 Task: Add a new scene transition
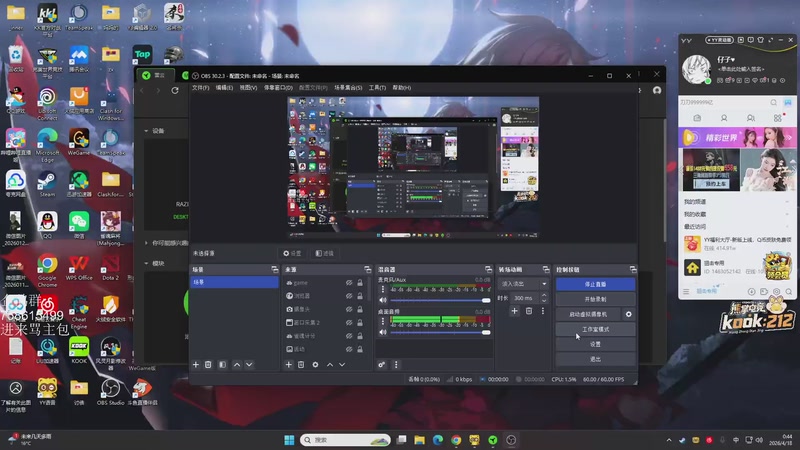pos(514,311)
